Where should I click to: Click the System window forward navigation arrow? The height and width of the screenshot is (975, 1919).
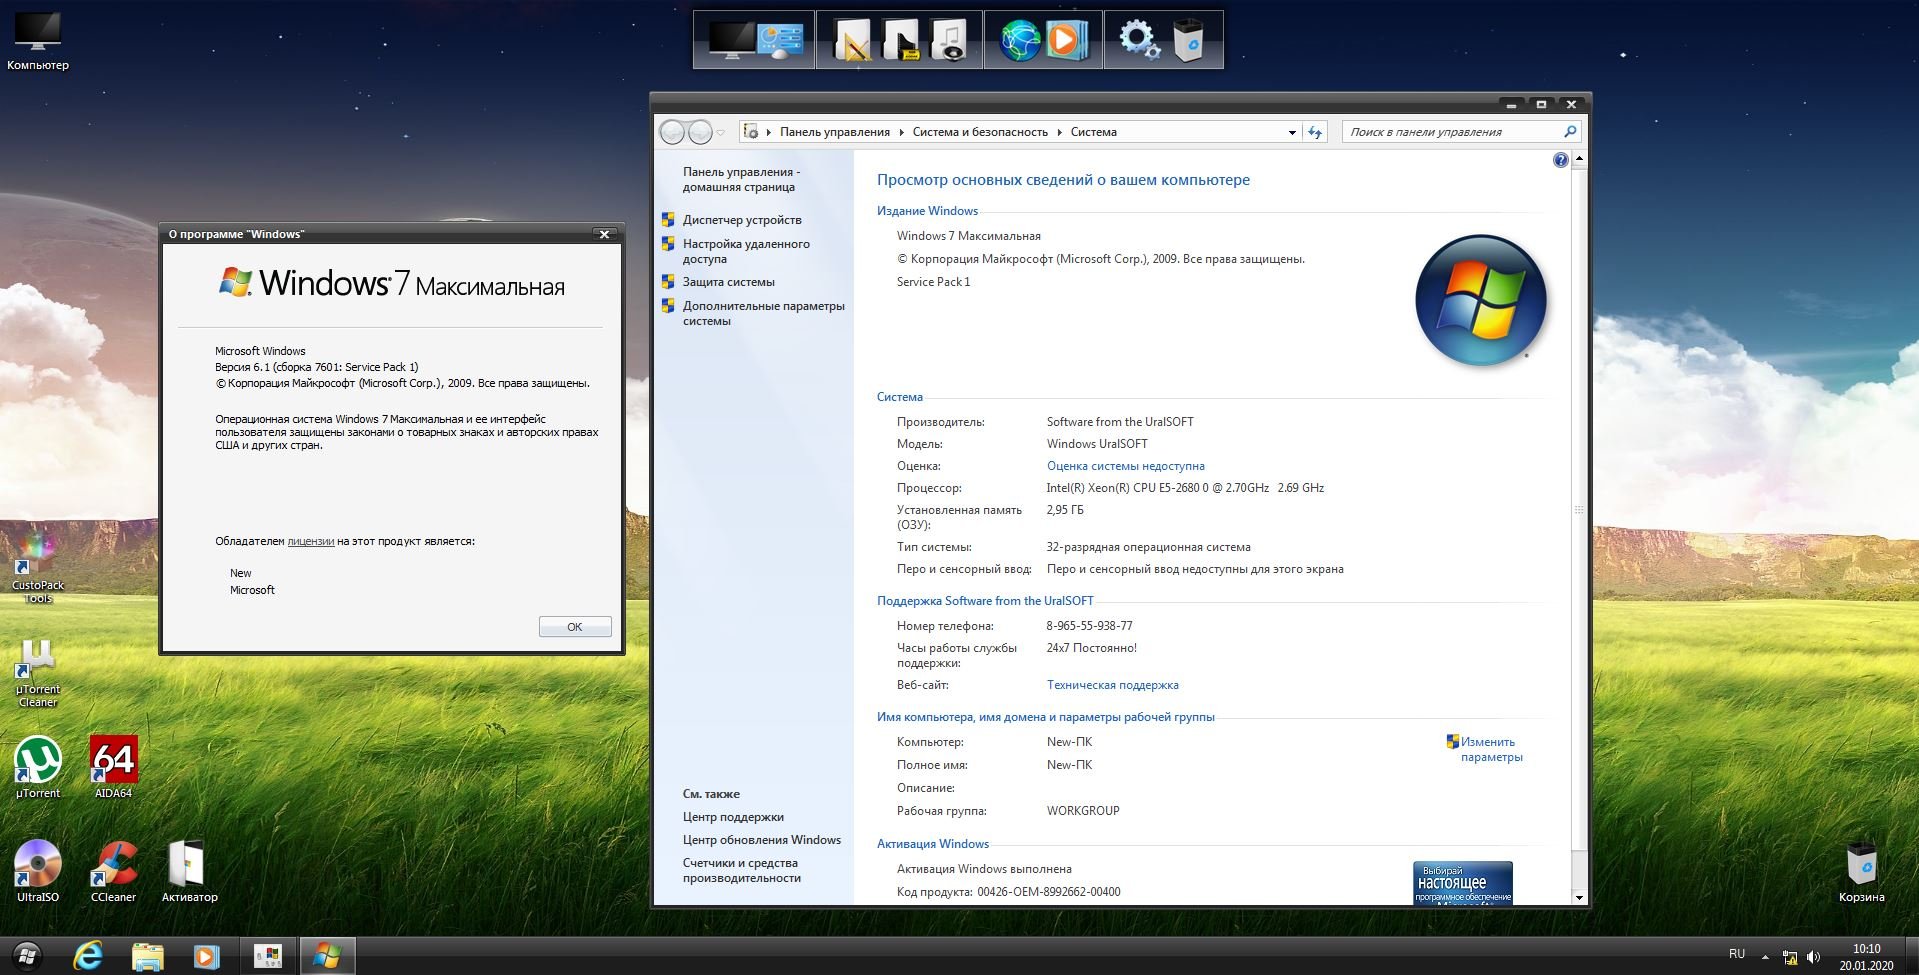pos(700,132)
